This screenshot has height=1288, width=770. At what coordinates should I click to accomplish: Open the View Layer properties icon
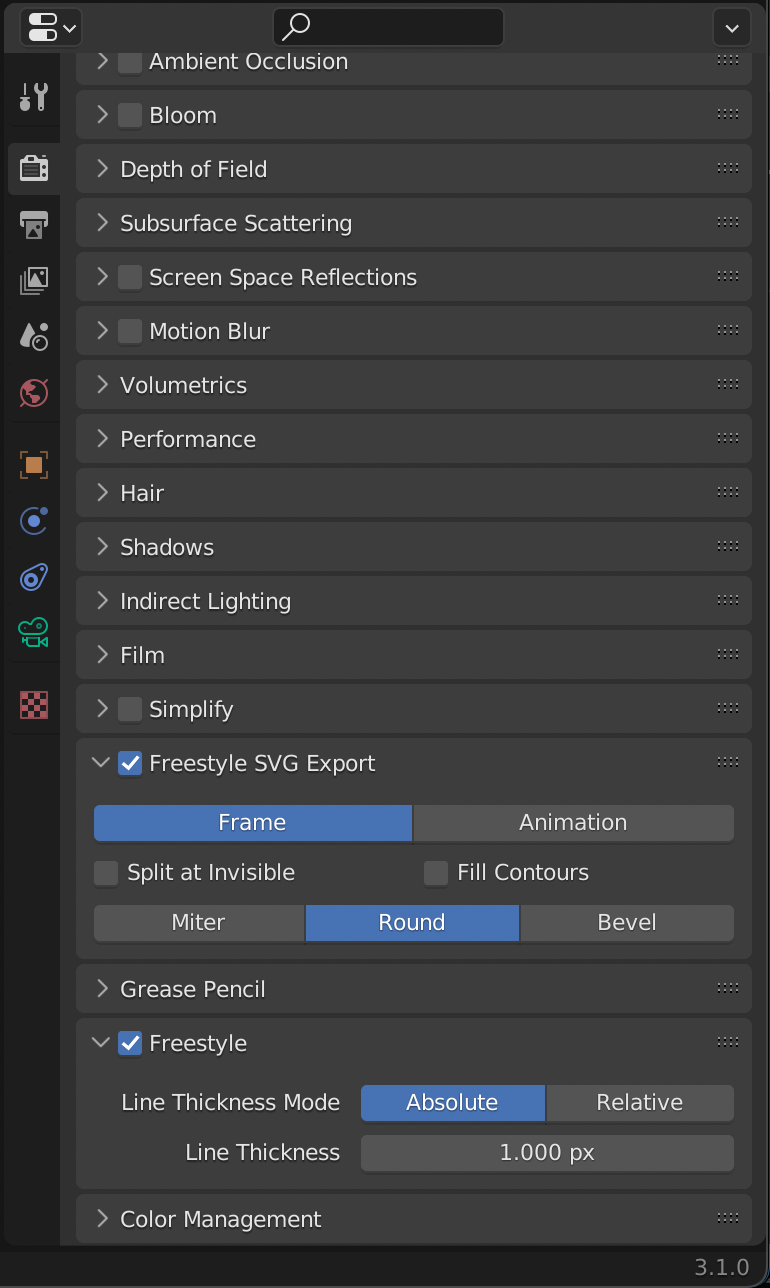pyautogui.click(x=34, y=280)
